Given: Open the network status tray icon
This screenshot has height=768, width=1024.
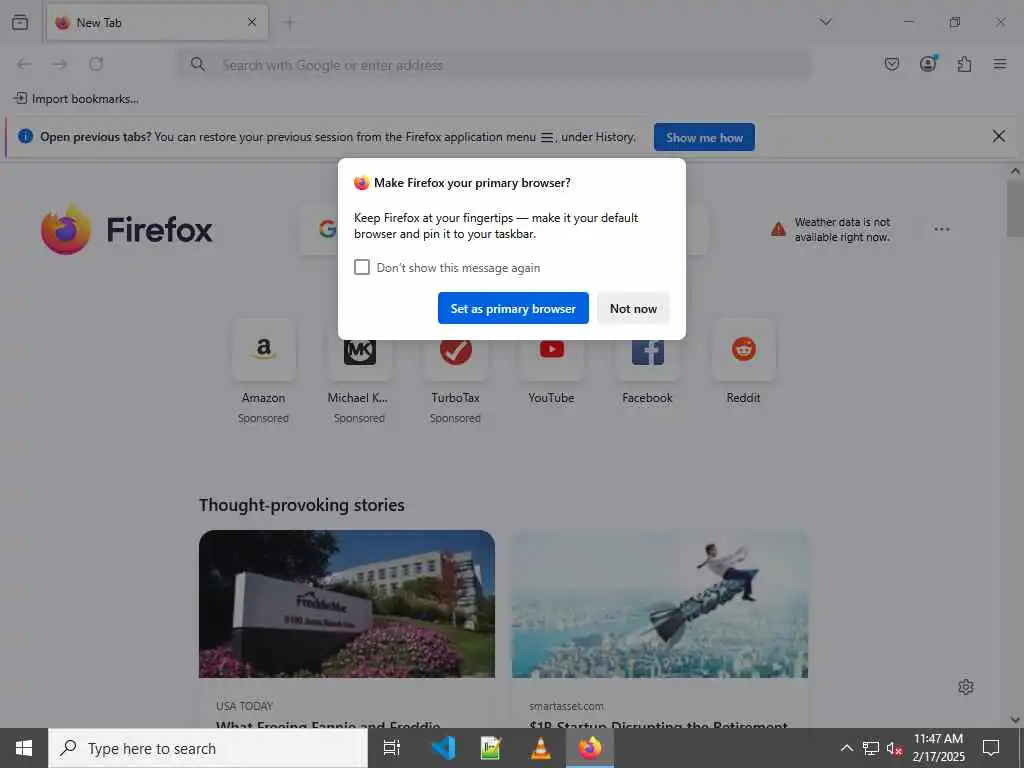Looking at the screenshot, I should click(871, 748).
